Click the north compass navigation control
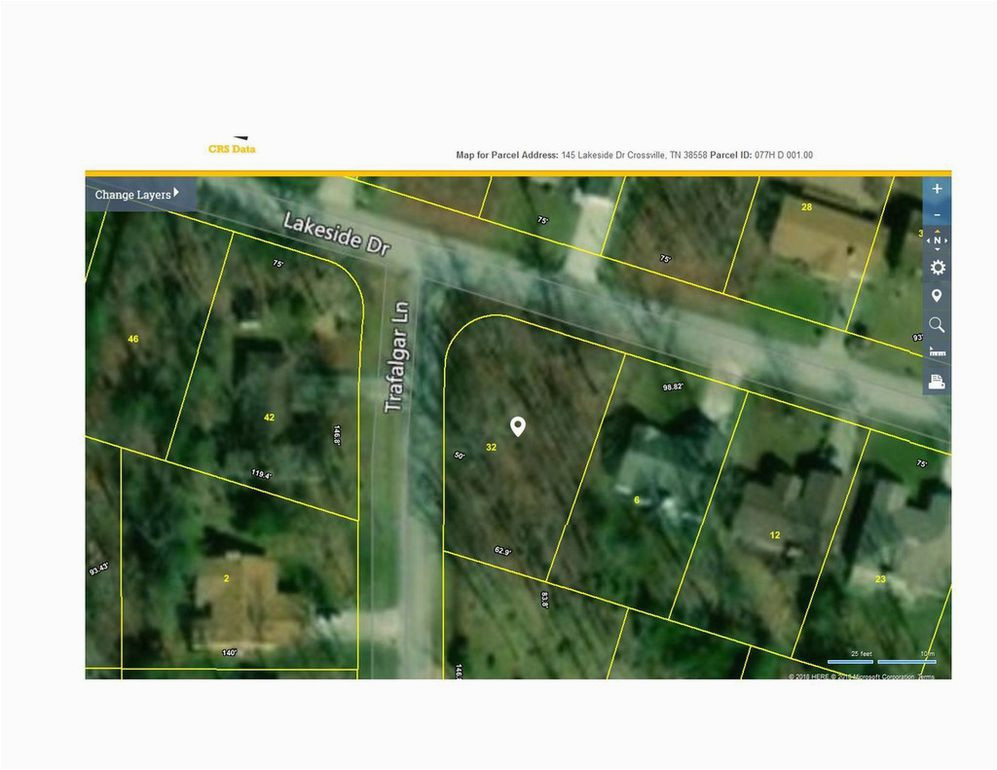This screenshot has height=770, width=997. point(937,240)
